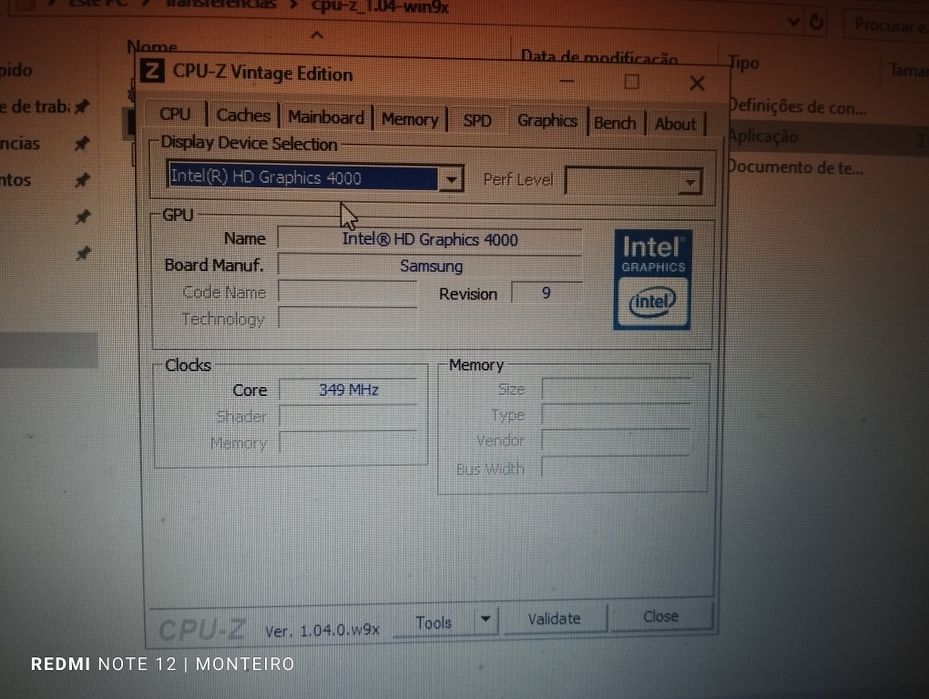Open the 'ncias' quick access item
Image resolution: width=929 pixels, height=699 pixels.
tap(20, 143)
